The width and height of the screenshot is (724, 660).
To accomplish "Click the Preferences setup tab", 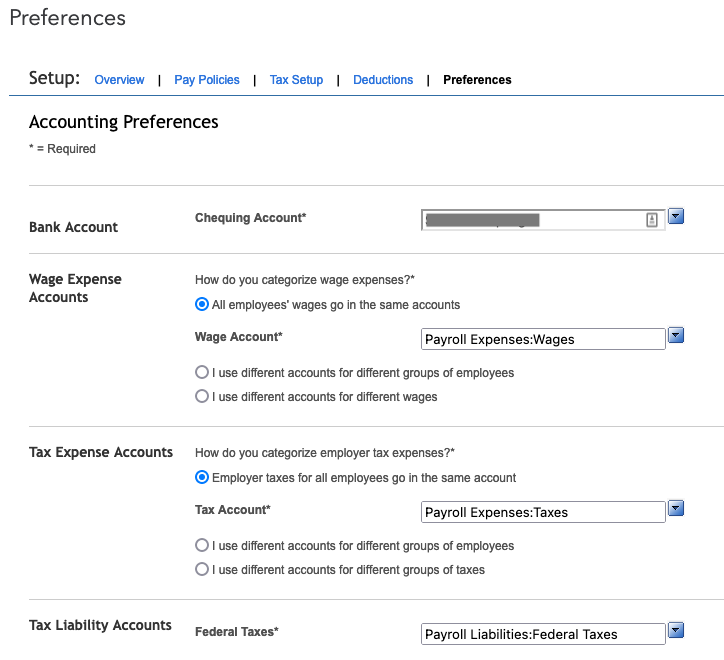I will point(477,80).
